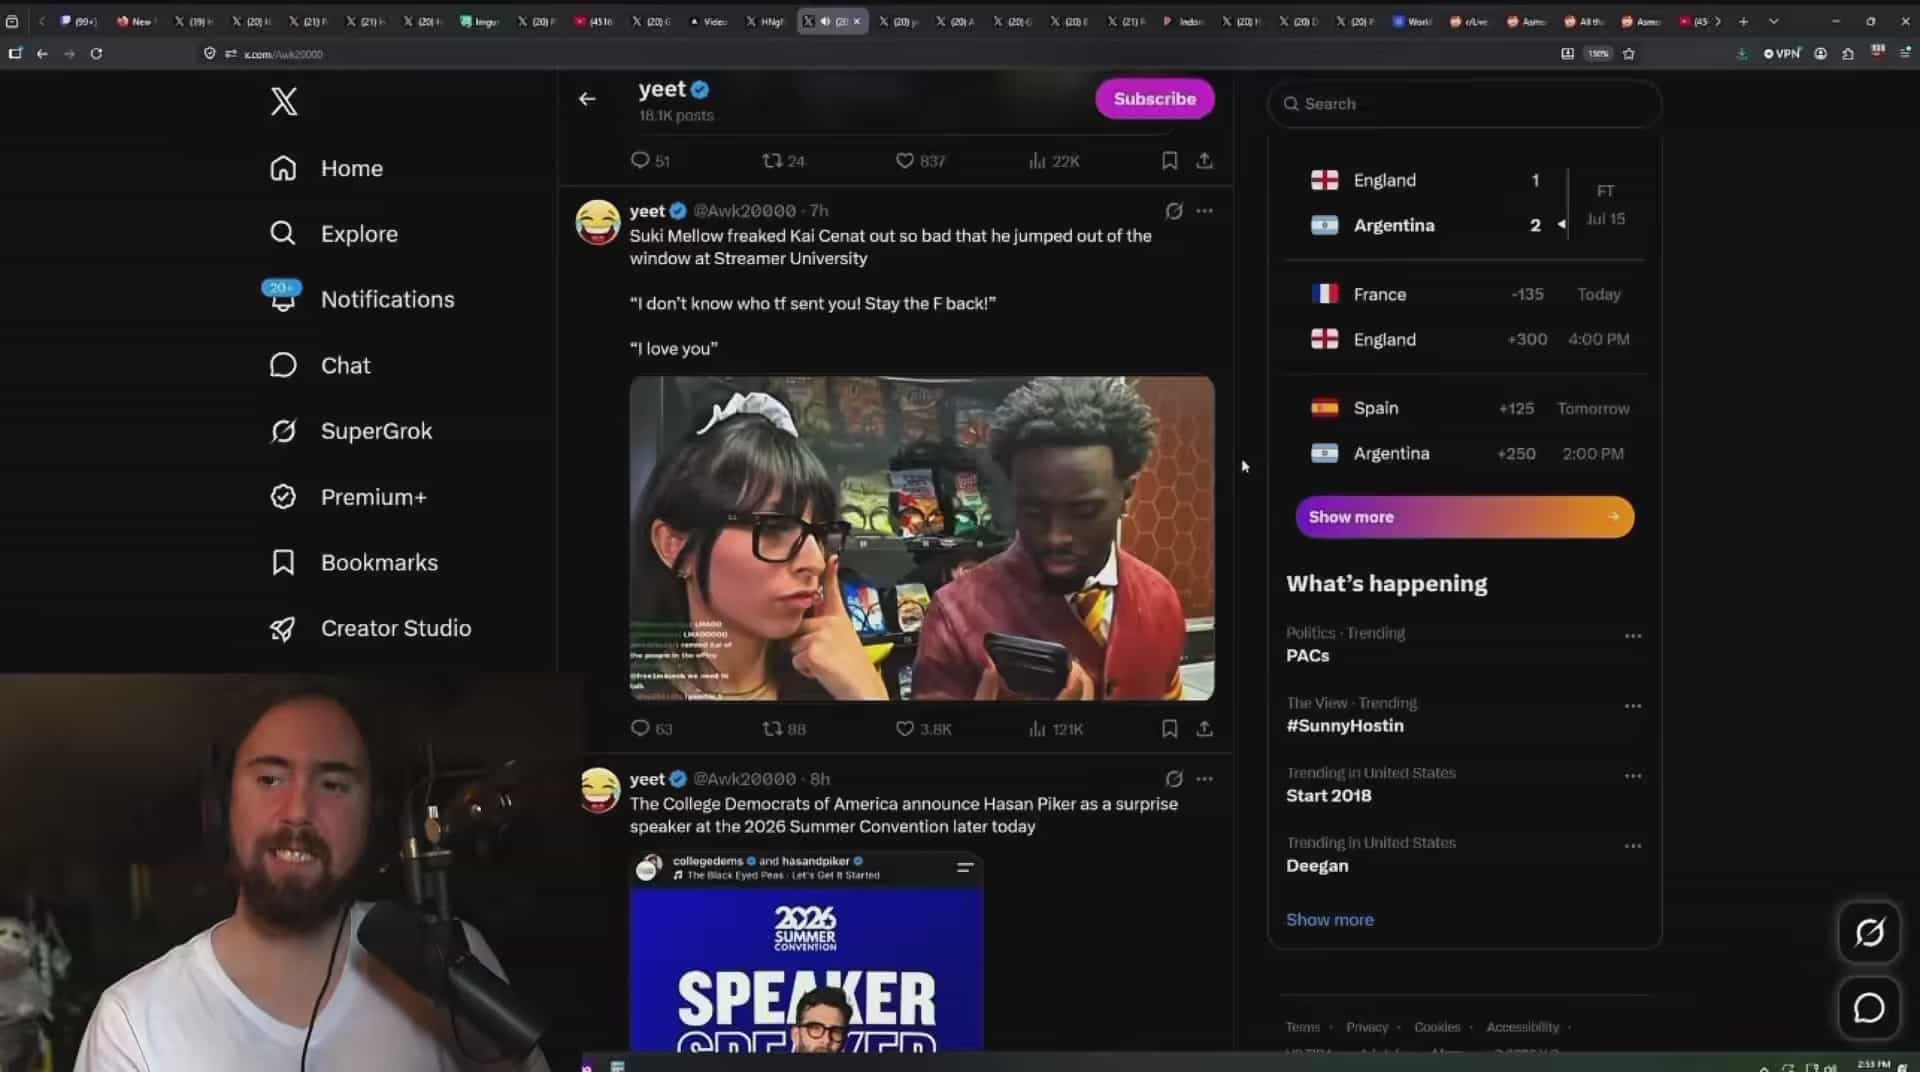Share the Kai Cenat post via share icon
This screenshot has height=1072, width=1920.
pos(1205,729)
